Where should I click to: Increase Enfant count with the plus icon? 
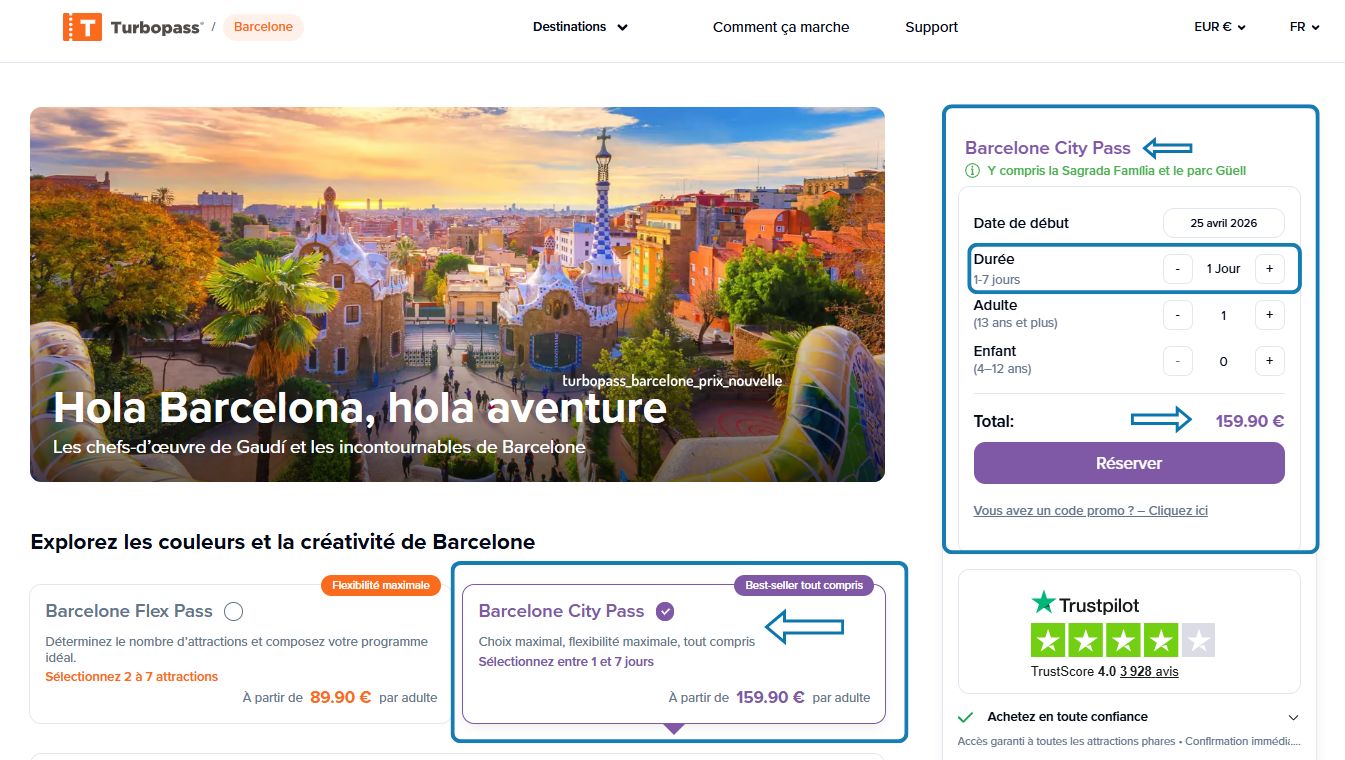[x=1269, y=360]
